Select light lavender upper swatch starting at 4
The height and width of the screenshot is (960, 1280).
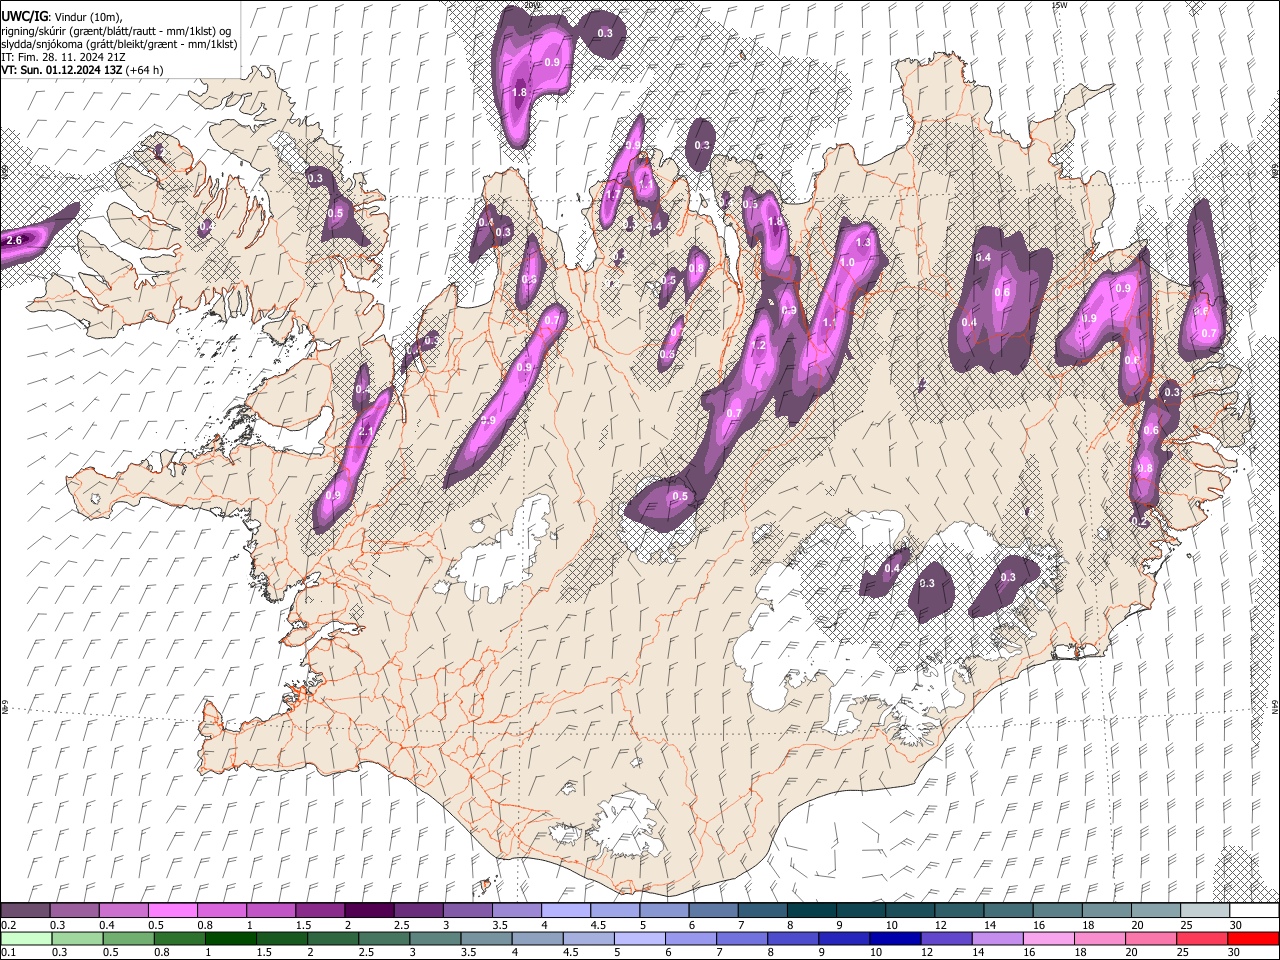pyautogui.click(x=566, y=911)
